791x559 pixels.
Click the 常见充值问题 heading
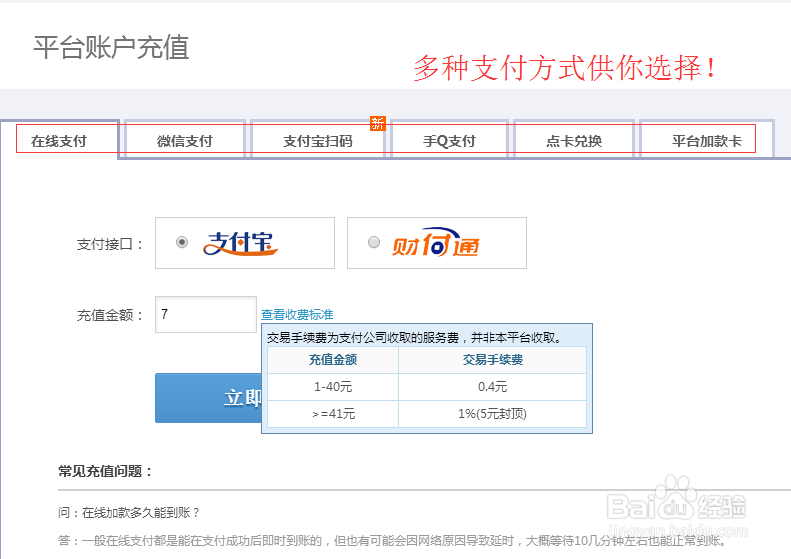[105, 471]
